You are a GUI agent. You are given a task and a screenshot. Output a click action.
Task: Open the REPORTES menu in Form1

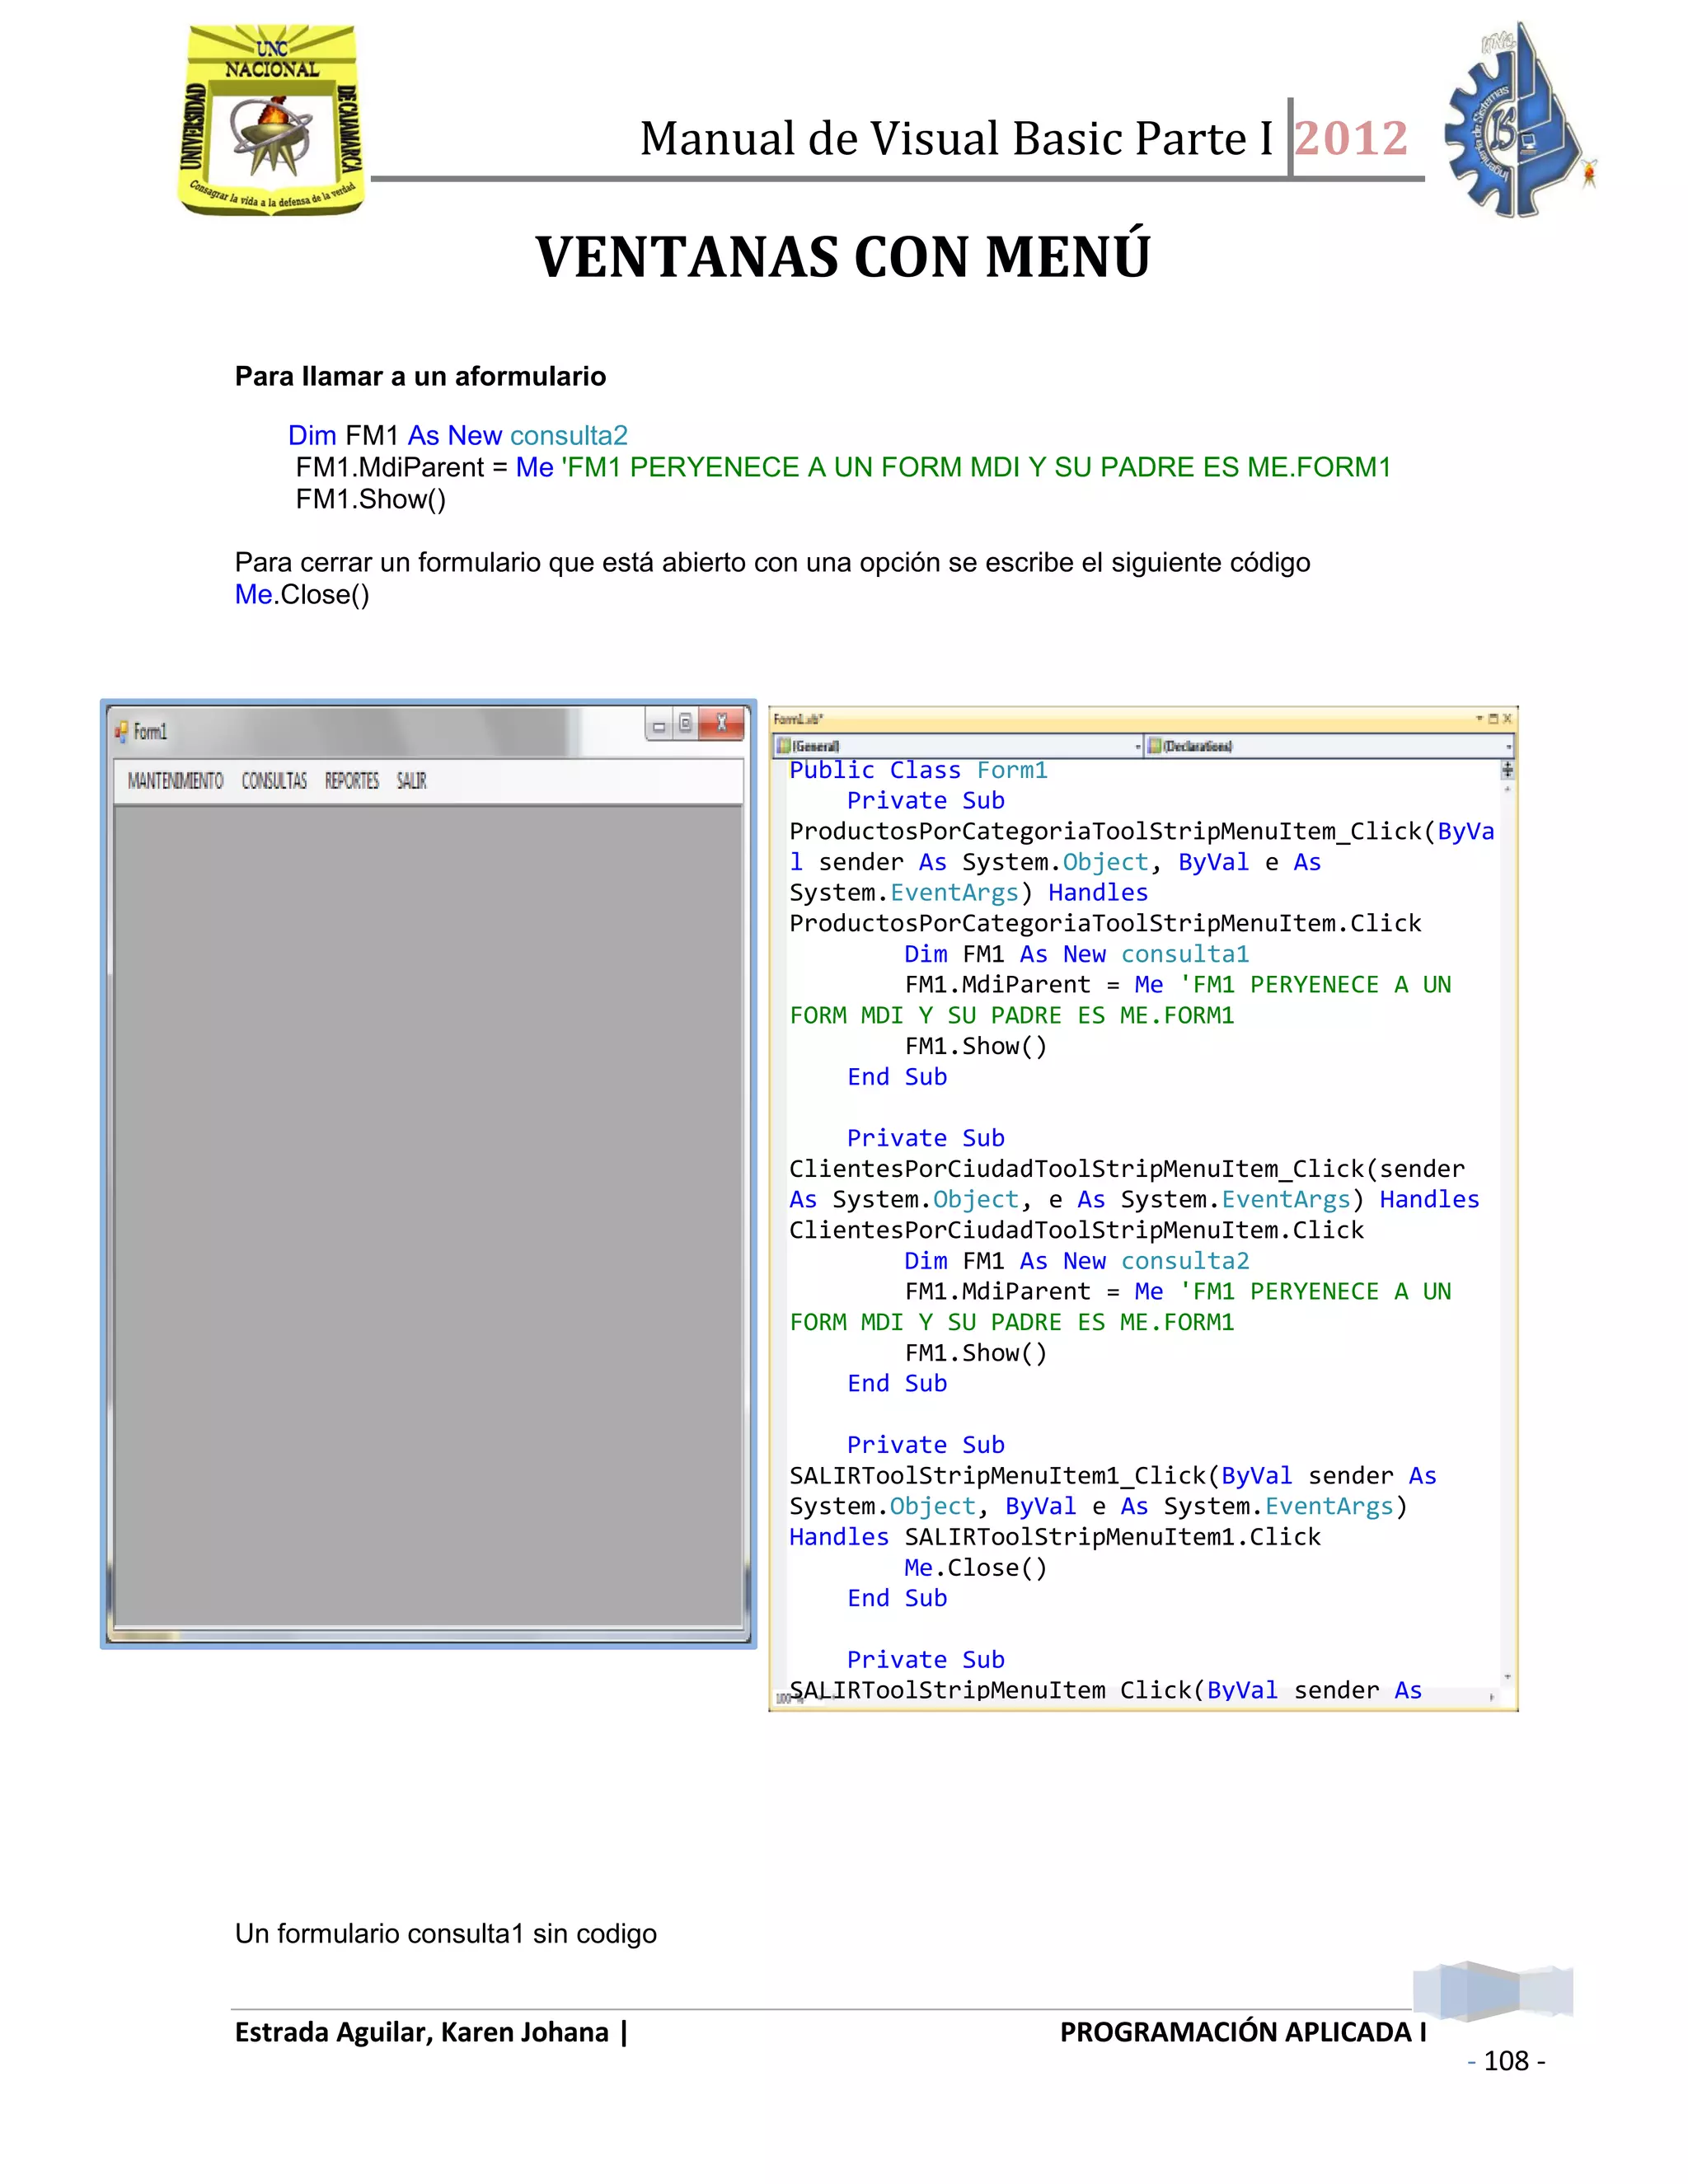click(352, 780)
